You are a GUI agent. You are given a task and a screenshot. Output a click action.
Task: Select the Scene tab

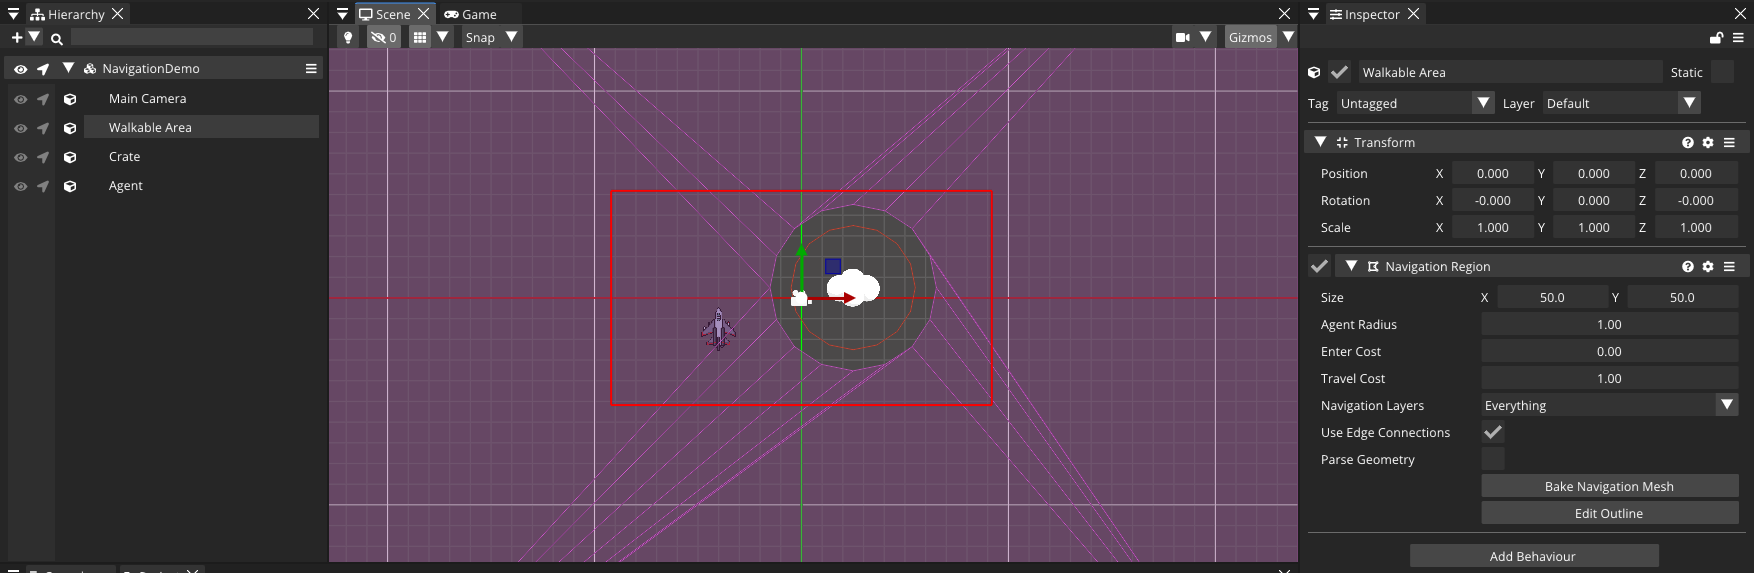tap(394, 14)
